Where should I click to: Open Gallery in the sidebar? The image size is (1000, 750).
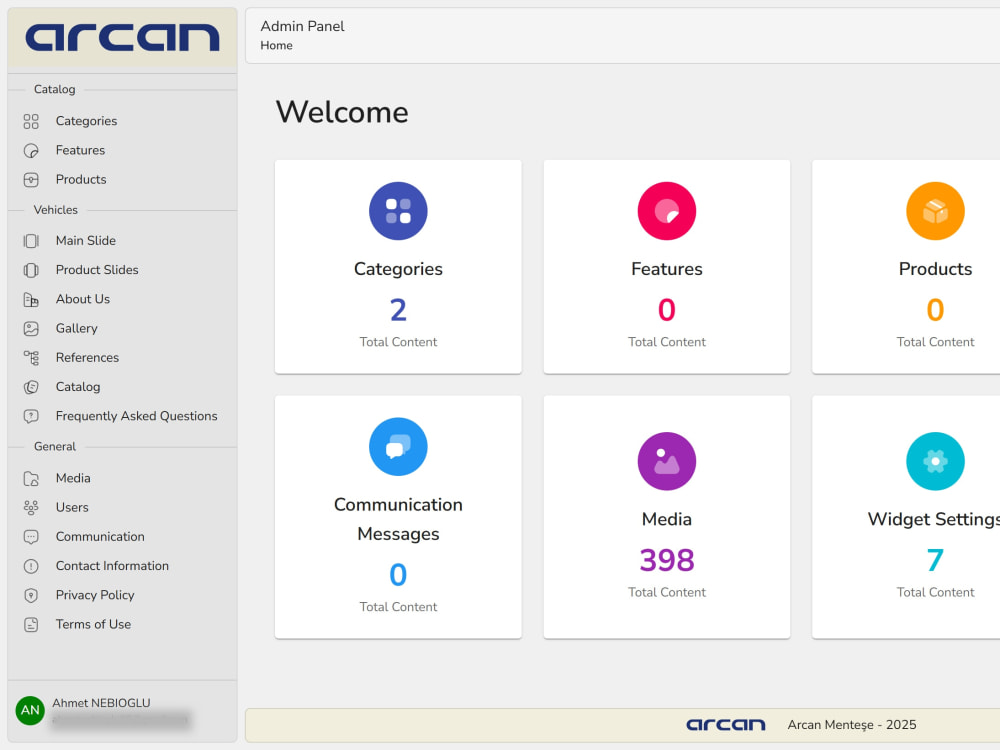pyautogui.click(x=77, y=328)
